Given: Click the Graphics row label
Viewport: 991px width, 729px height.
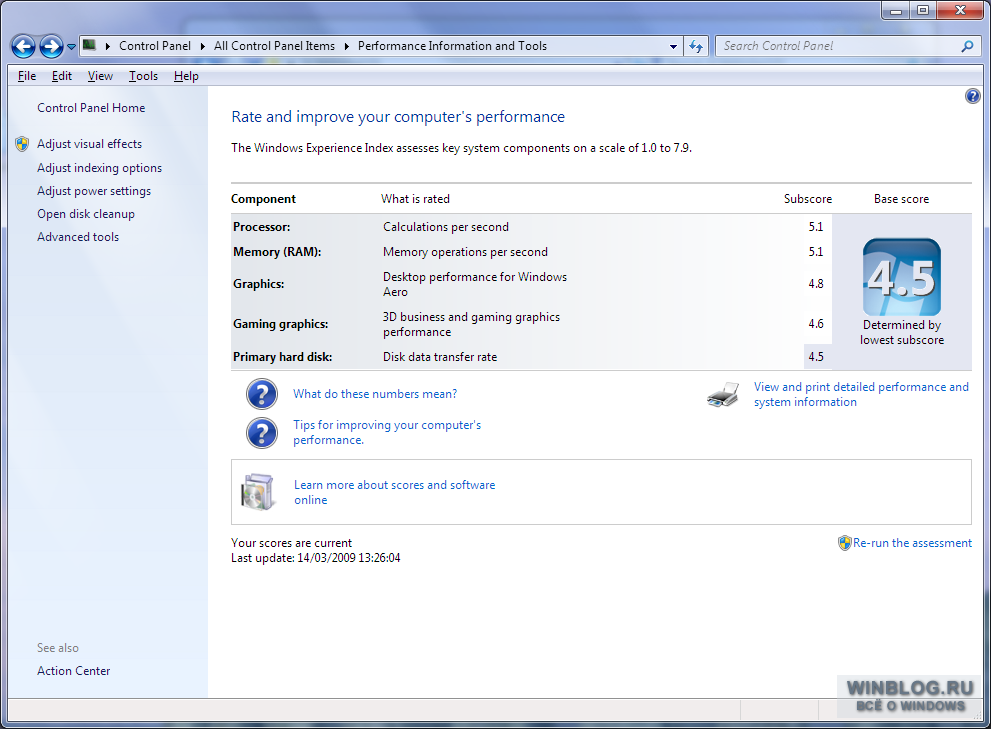Looking at the screenshot, I should pos(258,284).
